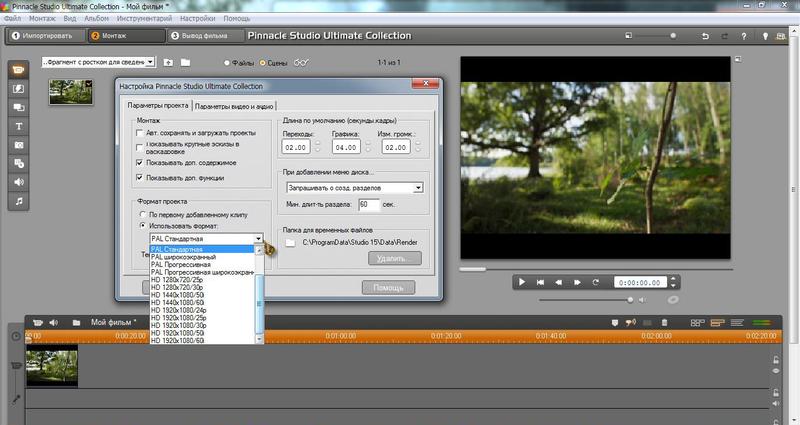Screen dimensions: 800x425
Task: Click Play in the preview player
Action: click(521, 282)
